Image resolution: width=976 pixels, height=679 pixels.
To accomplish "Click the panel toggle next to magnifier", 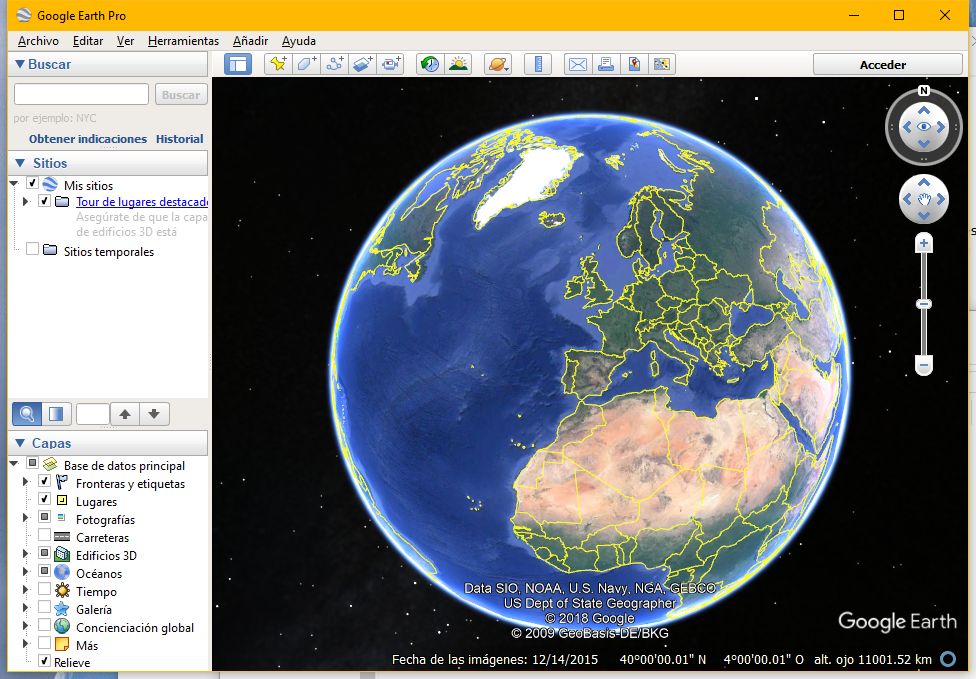I will tap(56, 414).
